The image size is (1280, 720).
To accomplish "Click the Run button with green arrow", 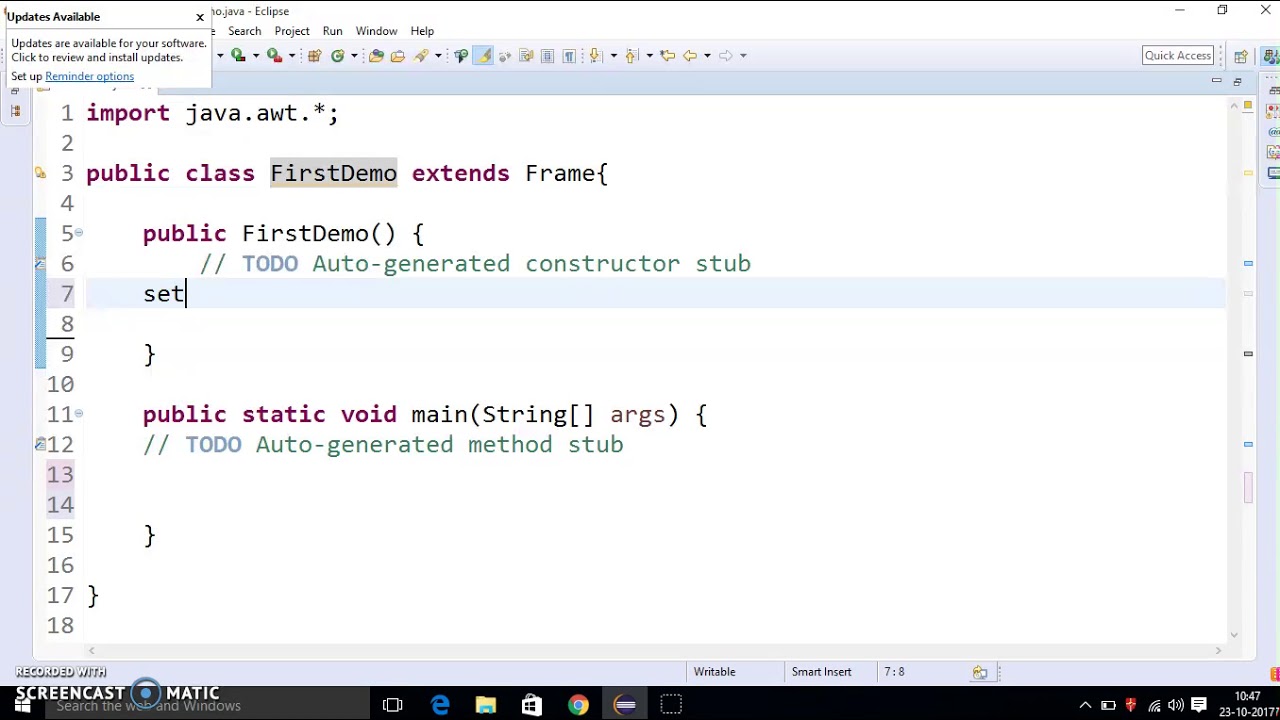I will point(238,55).
